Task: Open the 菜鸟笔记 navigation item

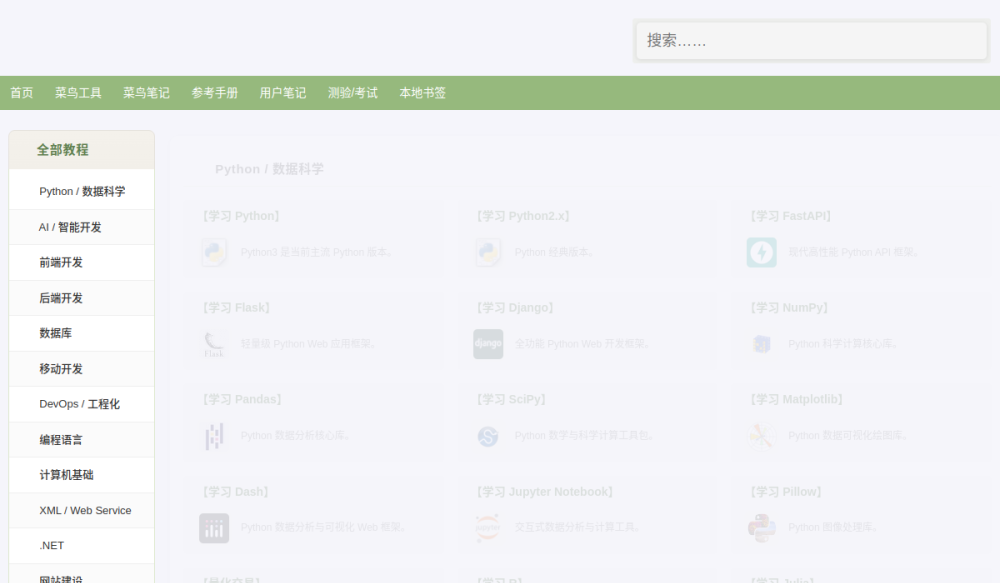Action: coord(146,93)
